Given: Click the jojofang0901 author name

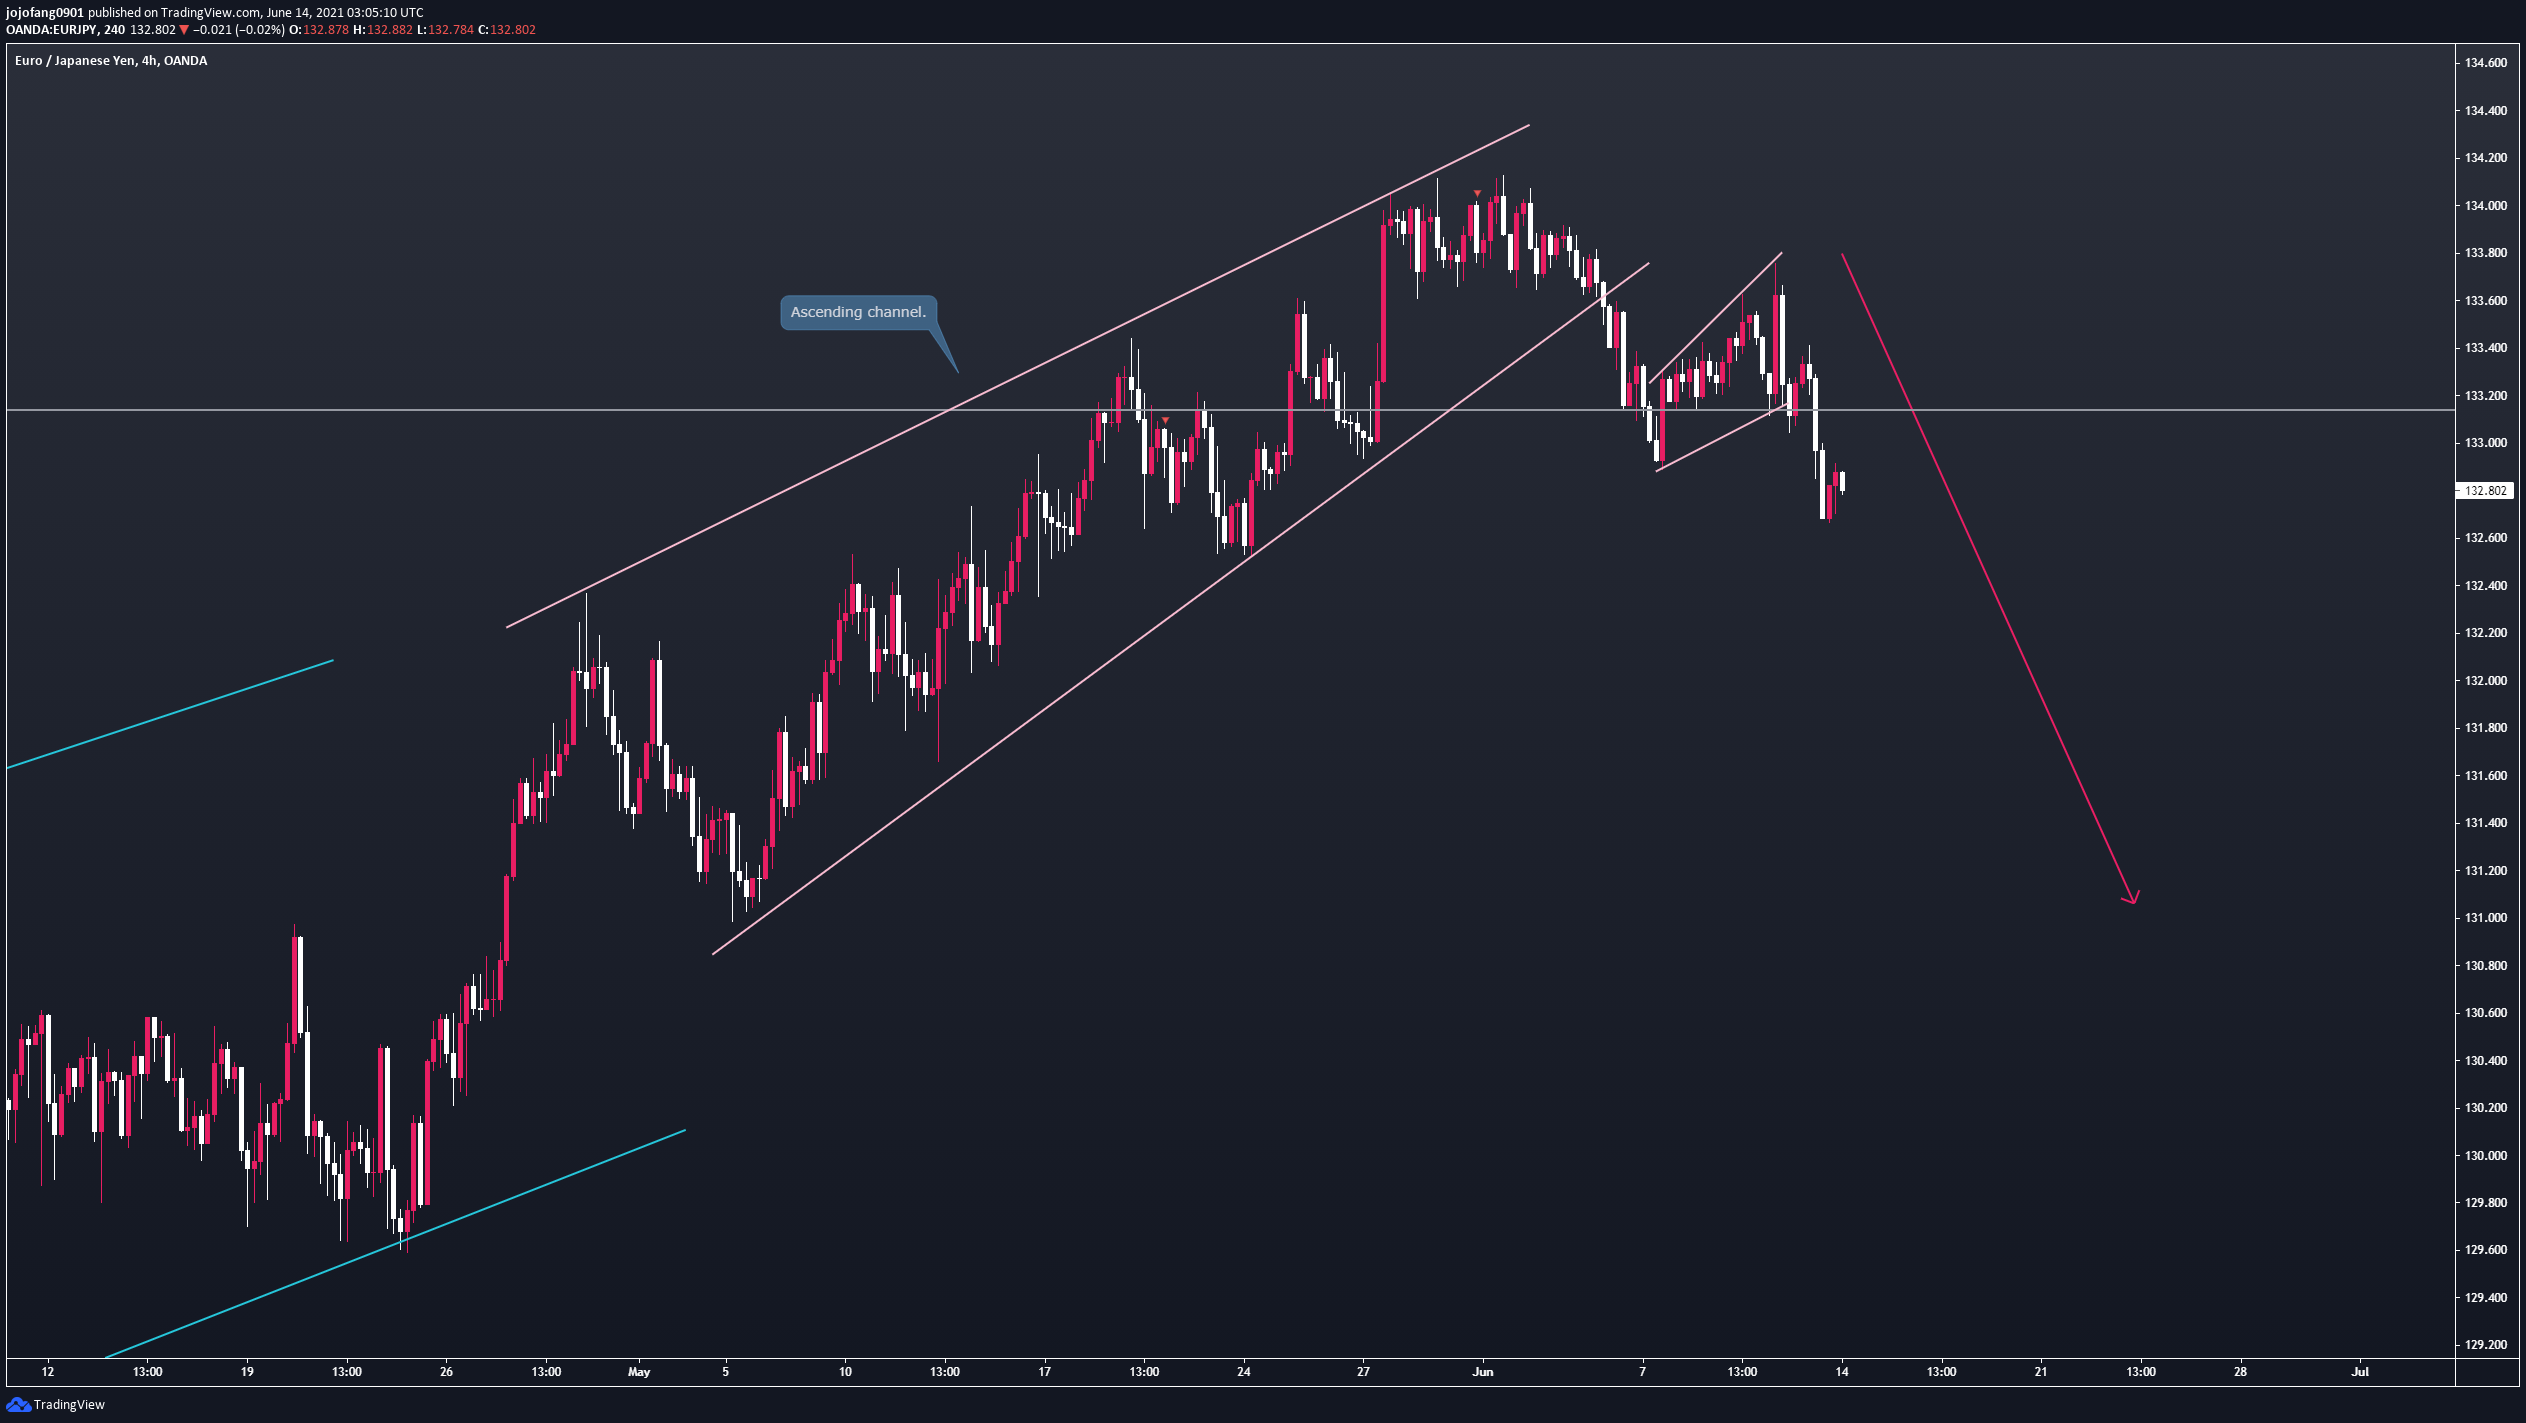Looking at the screenshot, I should (45, 13).
